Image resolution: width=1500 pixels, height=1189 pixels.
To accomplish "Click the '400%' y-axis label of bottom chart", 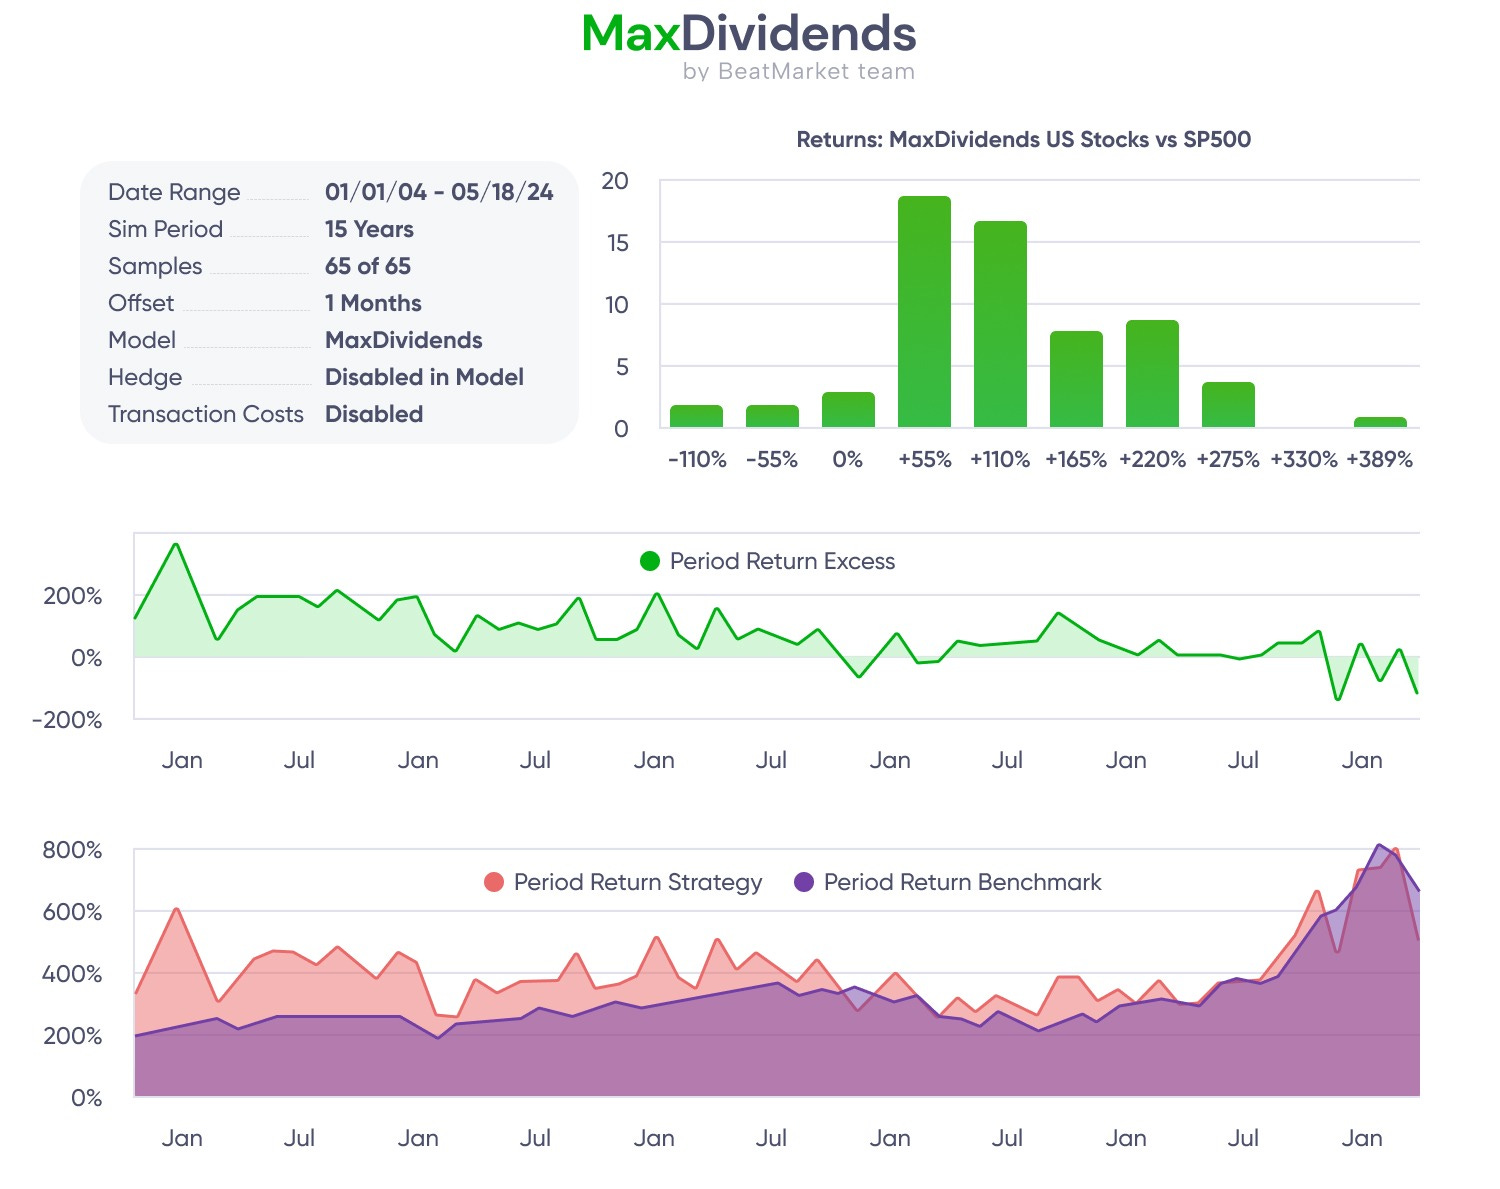I will pos(72,974).
